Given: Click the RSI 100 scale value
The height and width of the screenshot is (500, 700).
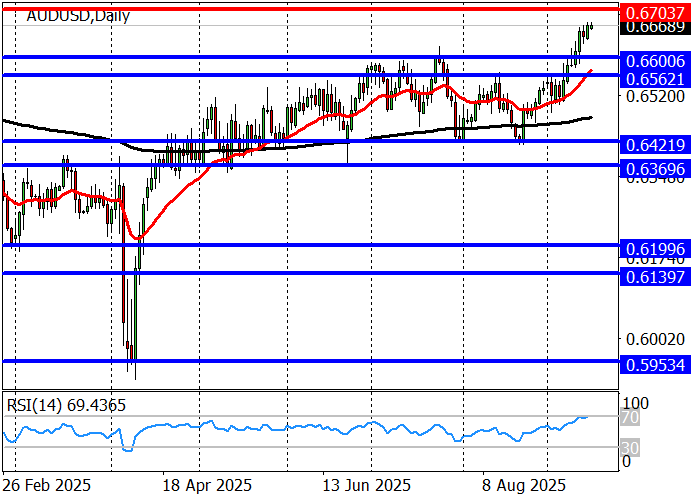Looking at the screenshot, I should pyautogui.click(x=635, y=404).
